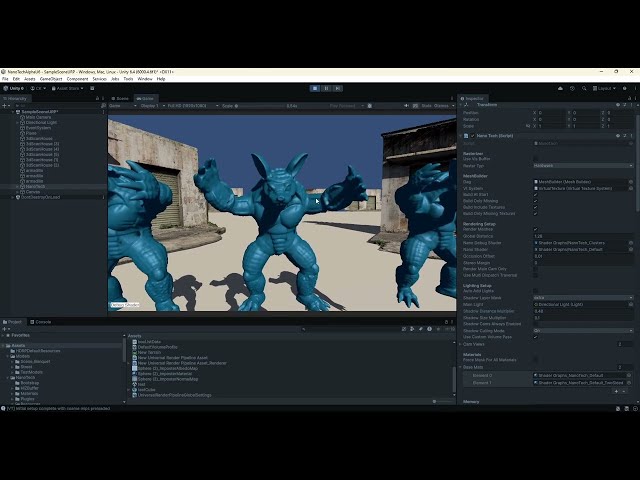Screen dimensions: 640x480
Task: Open the Gizmos dropdown
Action: [x=444, y=106]
